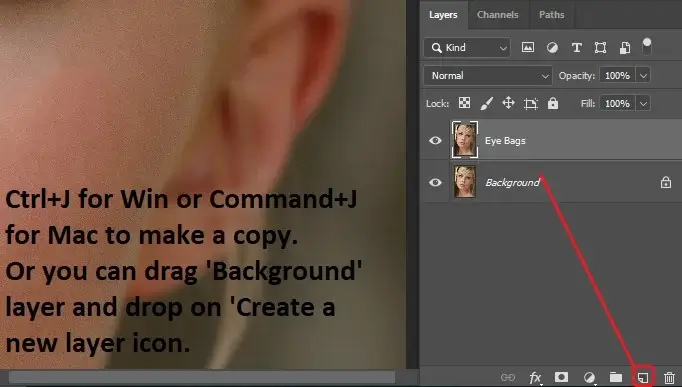Filter layers by pixel layer icon

(x=528, y=47)
